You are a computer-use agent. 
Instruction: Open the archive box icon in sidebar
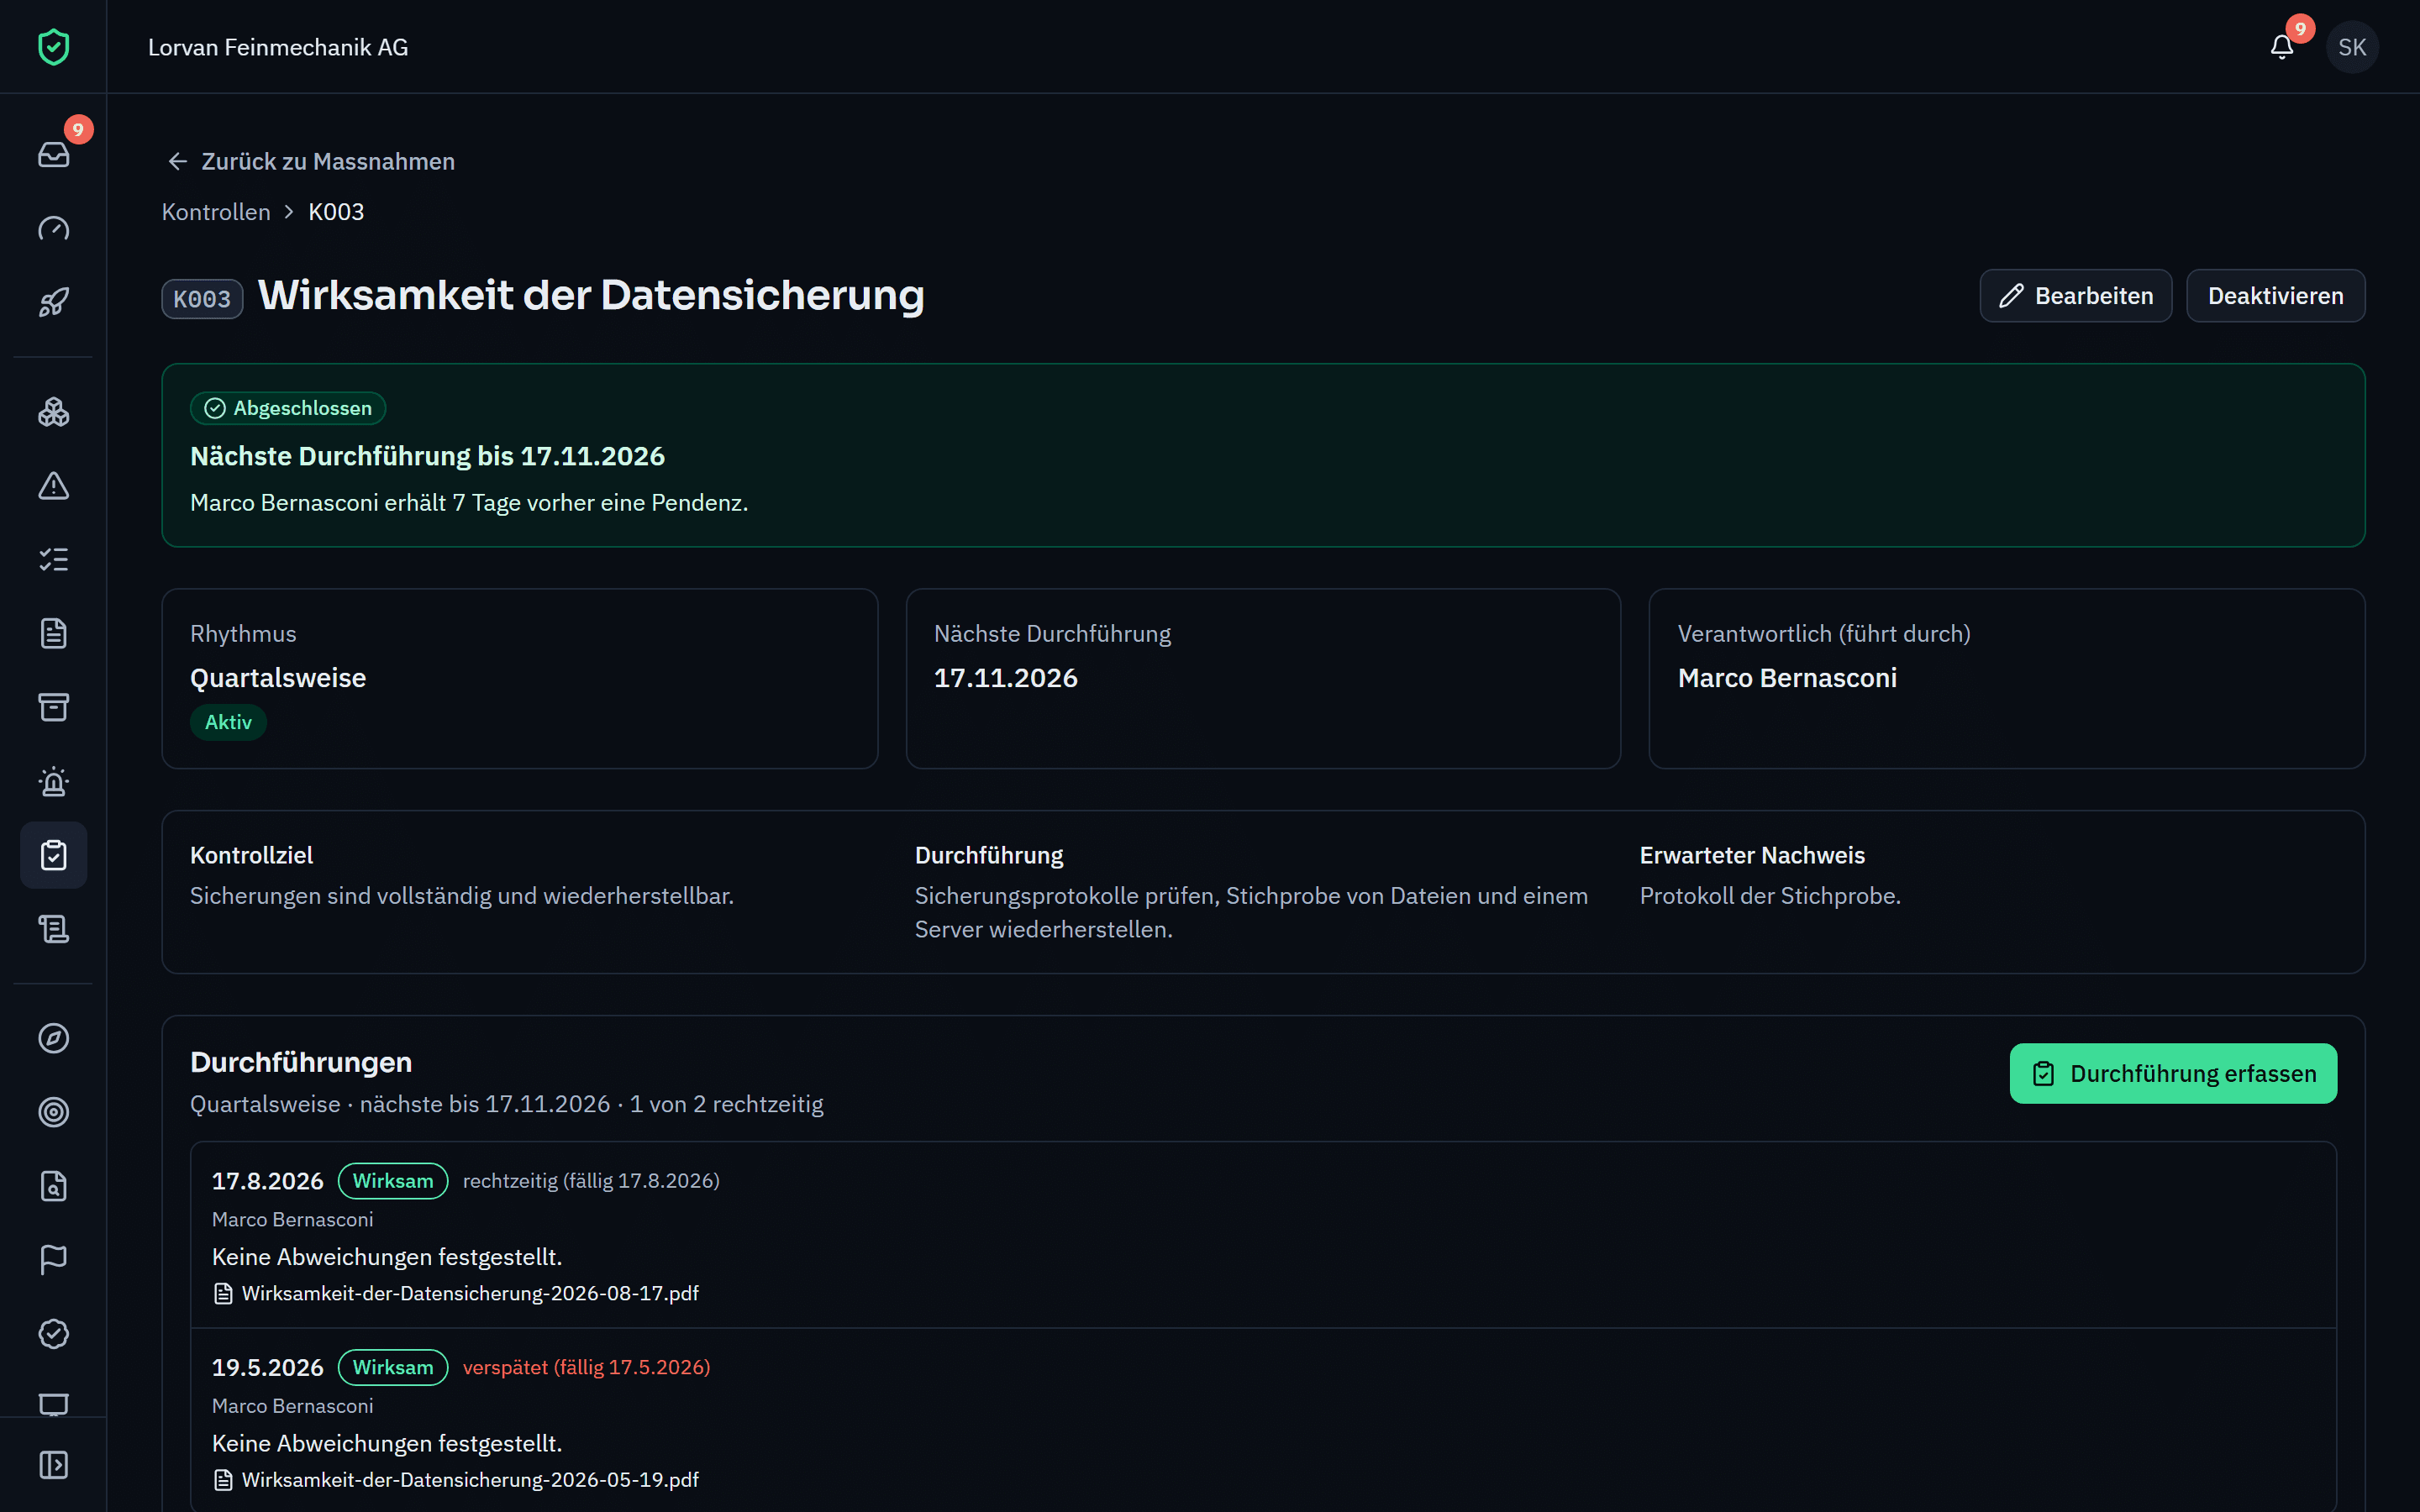53,708
